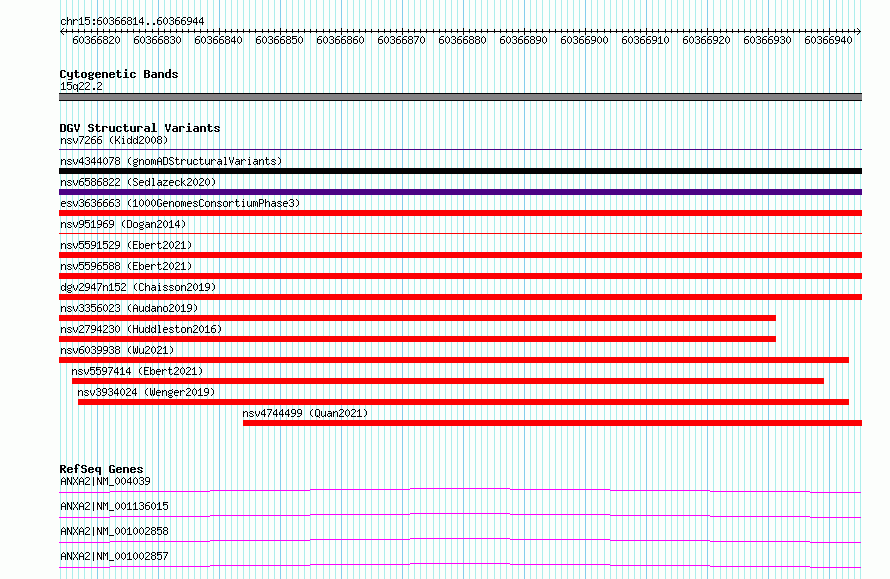Open variant nsv6039938 (Wu2021) label
The image size is (890, 579).
coord(117,350)
